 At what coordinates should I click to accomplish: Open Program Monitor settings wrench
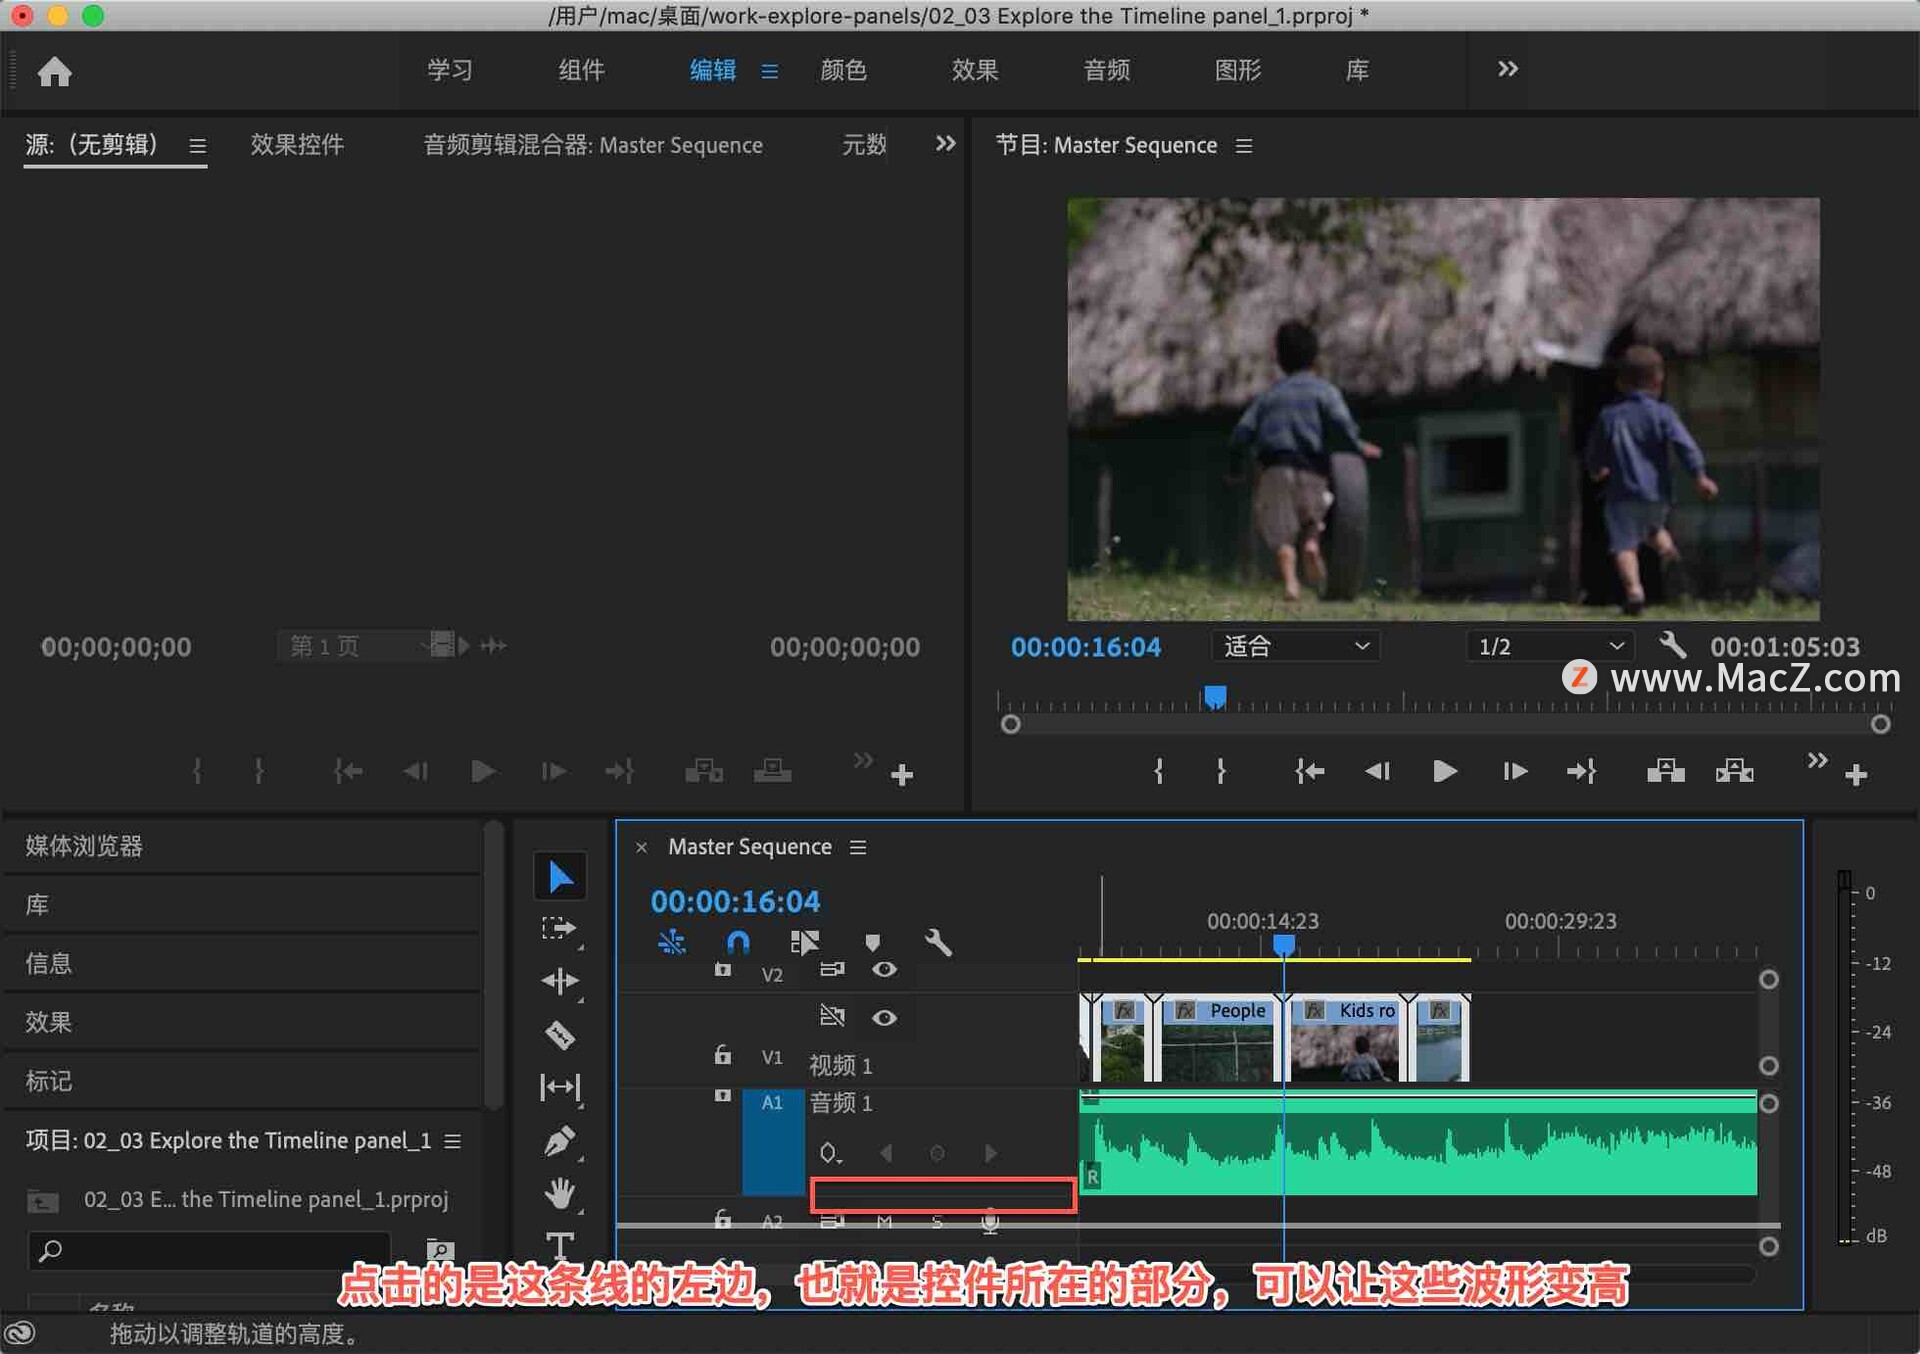[x=1673, y=645]
